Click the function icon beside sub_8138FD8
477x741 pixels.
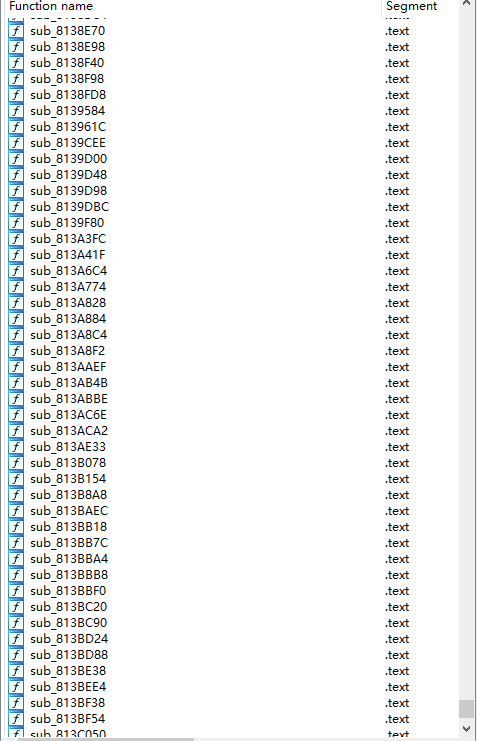click(x=16, y=95)
